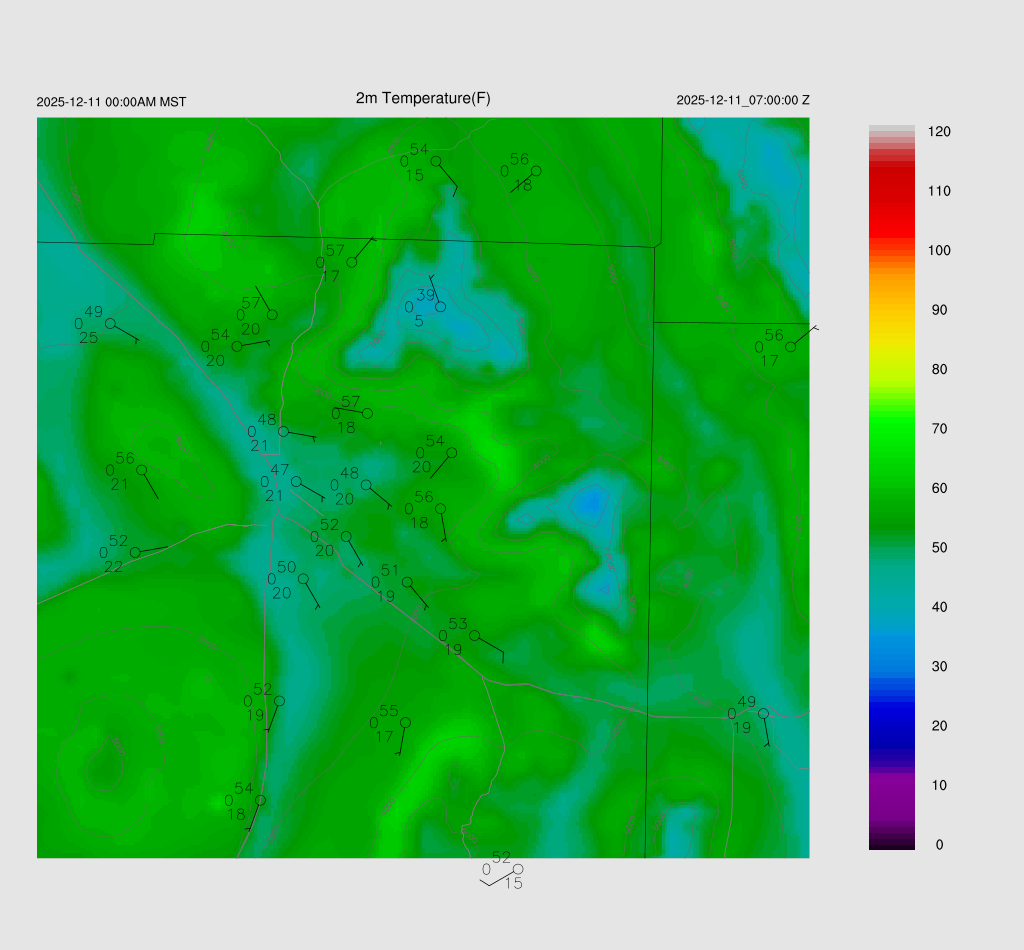Screen dimensions: 1024x950
Task: Select the 49/19 station in the lower right
Action: [763, 713]
